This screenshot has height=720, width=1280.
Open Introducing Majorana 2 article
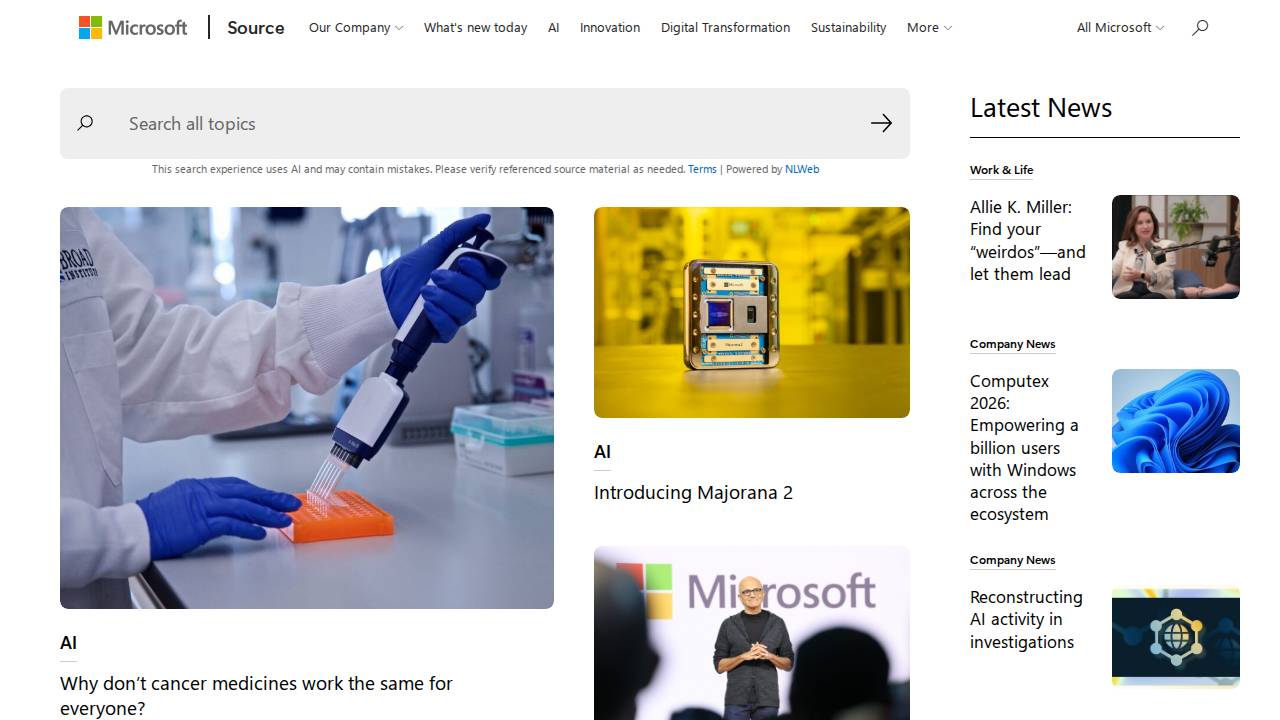coord(693,492)
